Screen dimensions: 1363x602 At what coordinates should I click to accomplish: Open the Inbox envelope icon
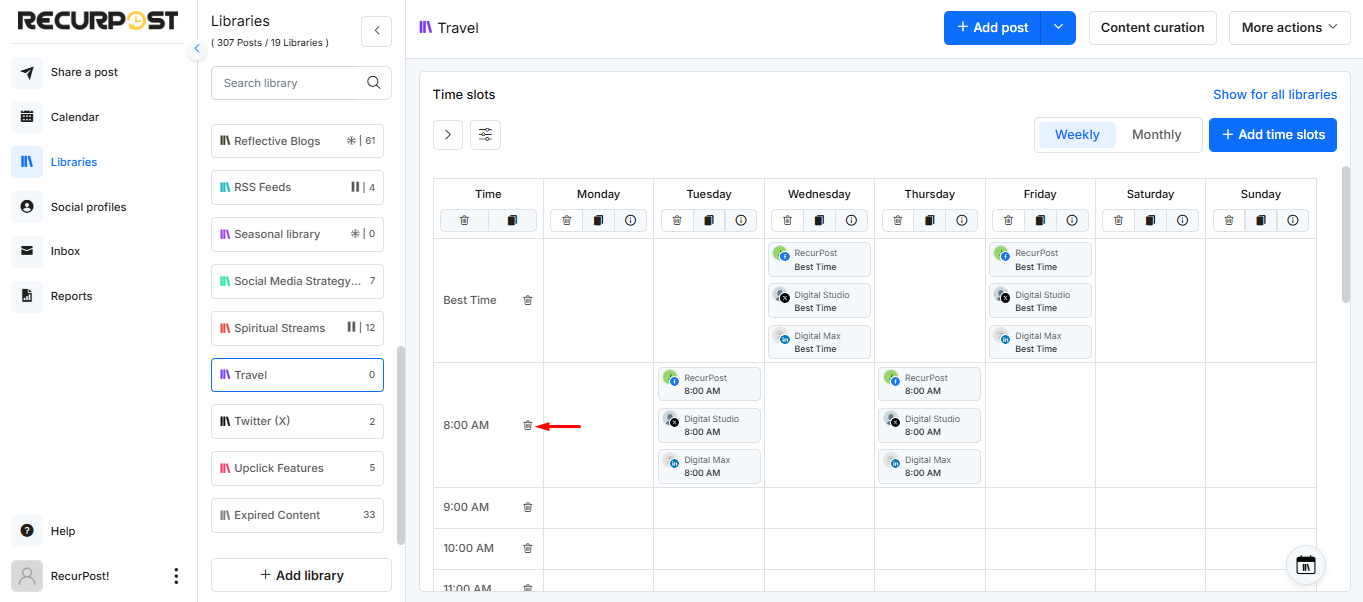tap(27, 251)
